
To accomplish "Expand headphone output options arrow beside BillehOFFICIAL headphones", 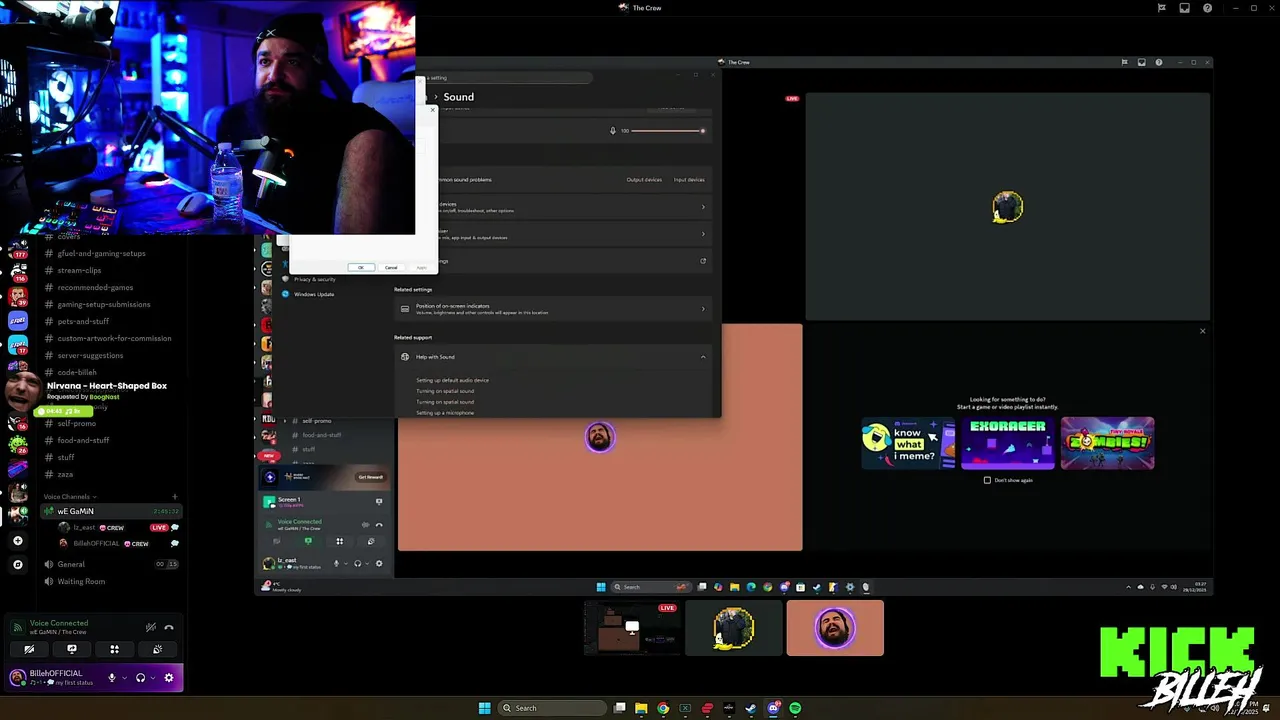I will click(x=153, y=678).
